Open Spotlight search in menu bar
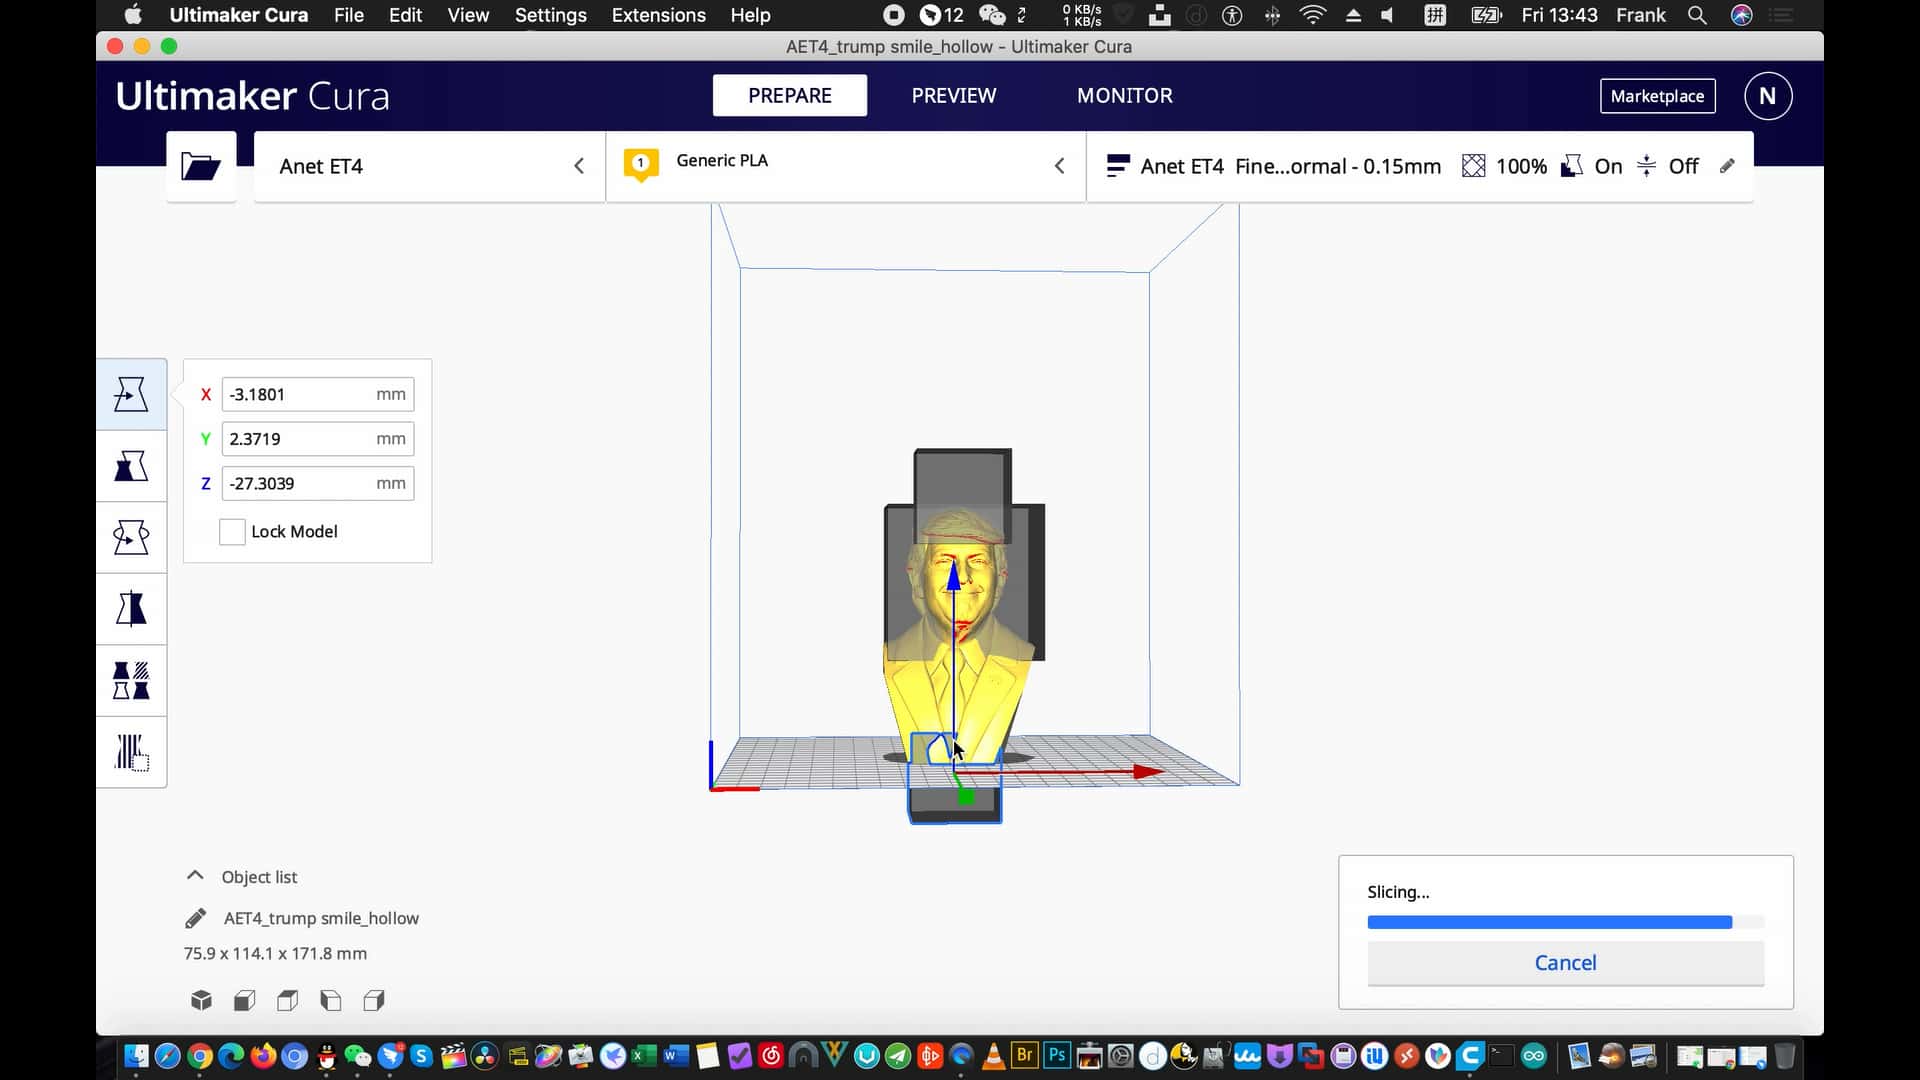The height and width of the screenshot is (1080, 1920). click(1697, 15)
